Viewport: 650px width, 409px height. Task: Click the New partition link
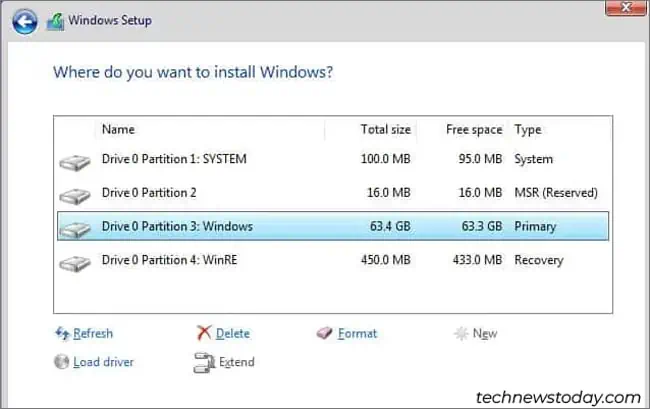click(x=485, y=333)
